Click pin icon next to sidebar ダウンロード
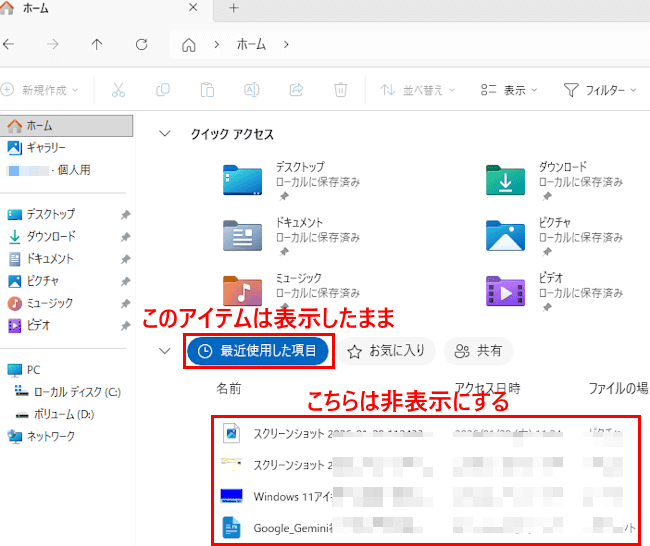The width and height of the screenshot is (650, 546). [125, 237]
